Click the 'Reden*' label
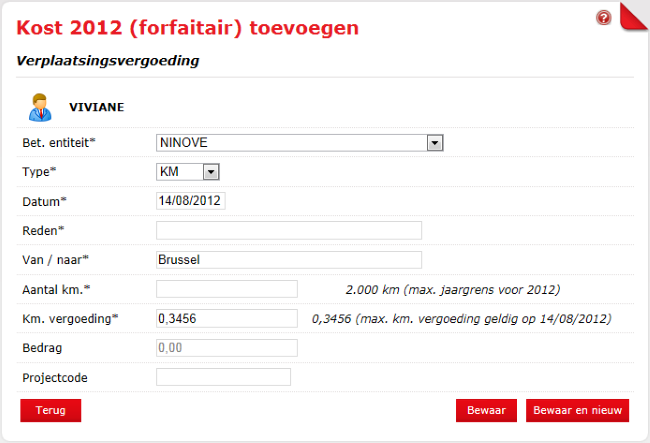 click(43, 230)
